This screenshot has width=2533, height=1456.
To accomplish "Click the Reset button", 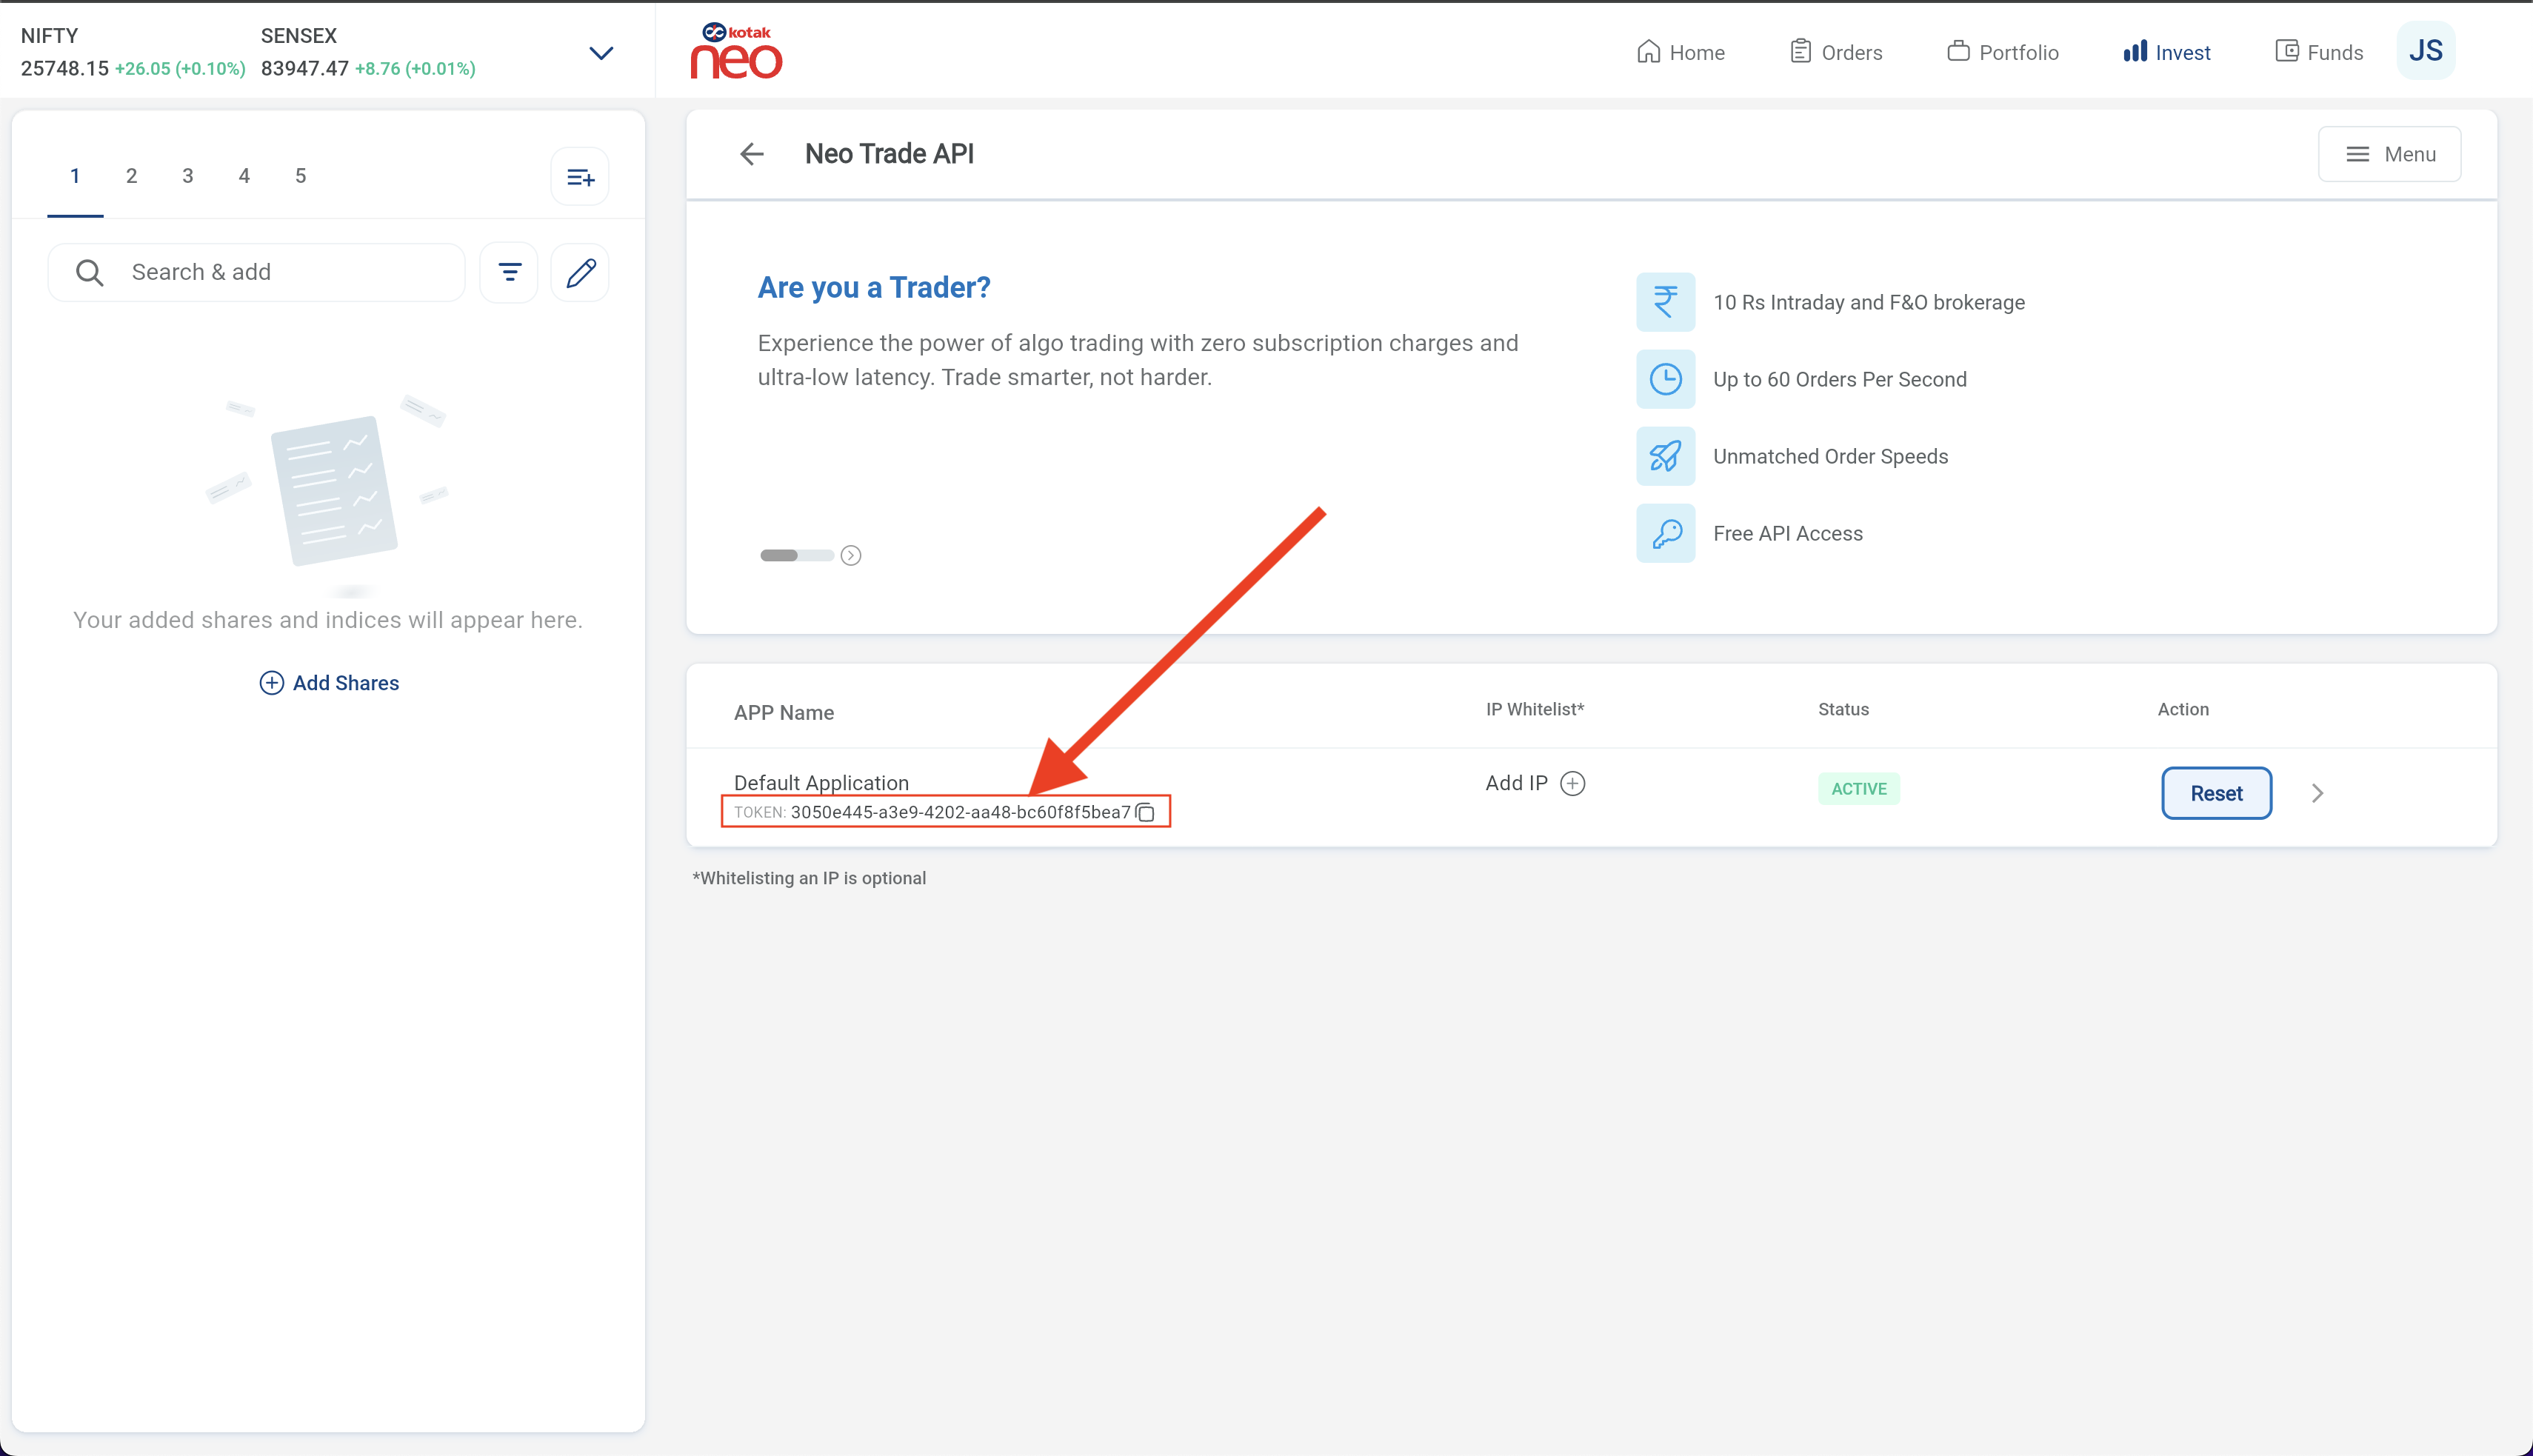I will 2217,793.
